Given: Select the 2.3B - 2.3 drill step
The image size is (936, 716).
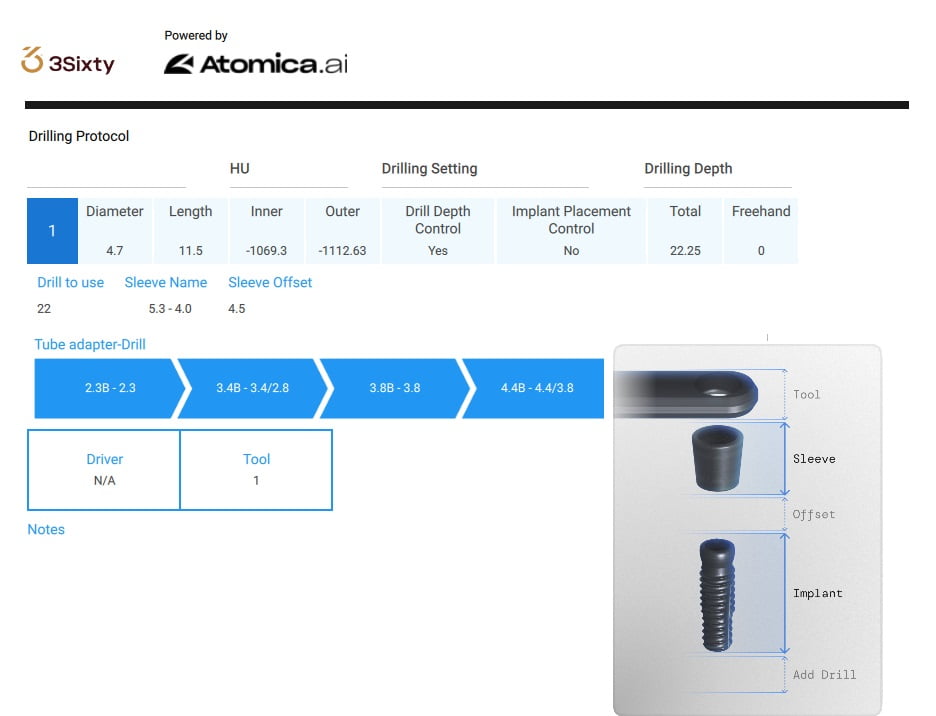Looking at the screenshot, I should click(x=110, y=388).
